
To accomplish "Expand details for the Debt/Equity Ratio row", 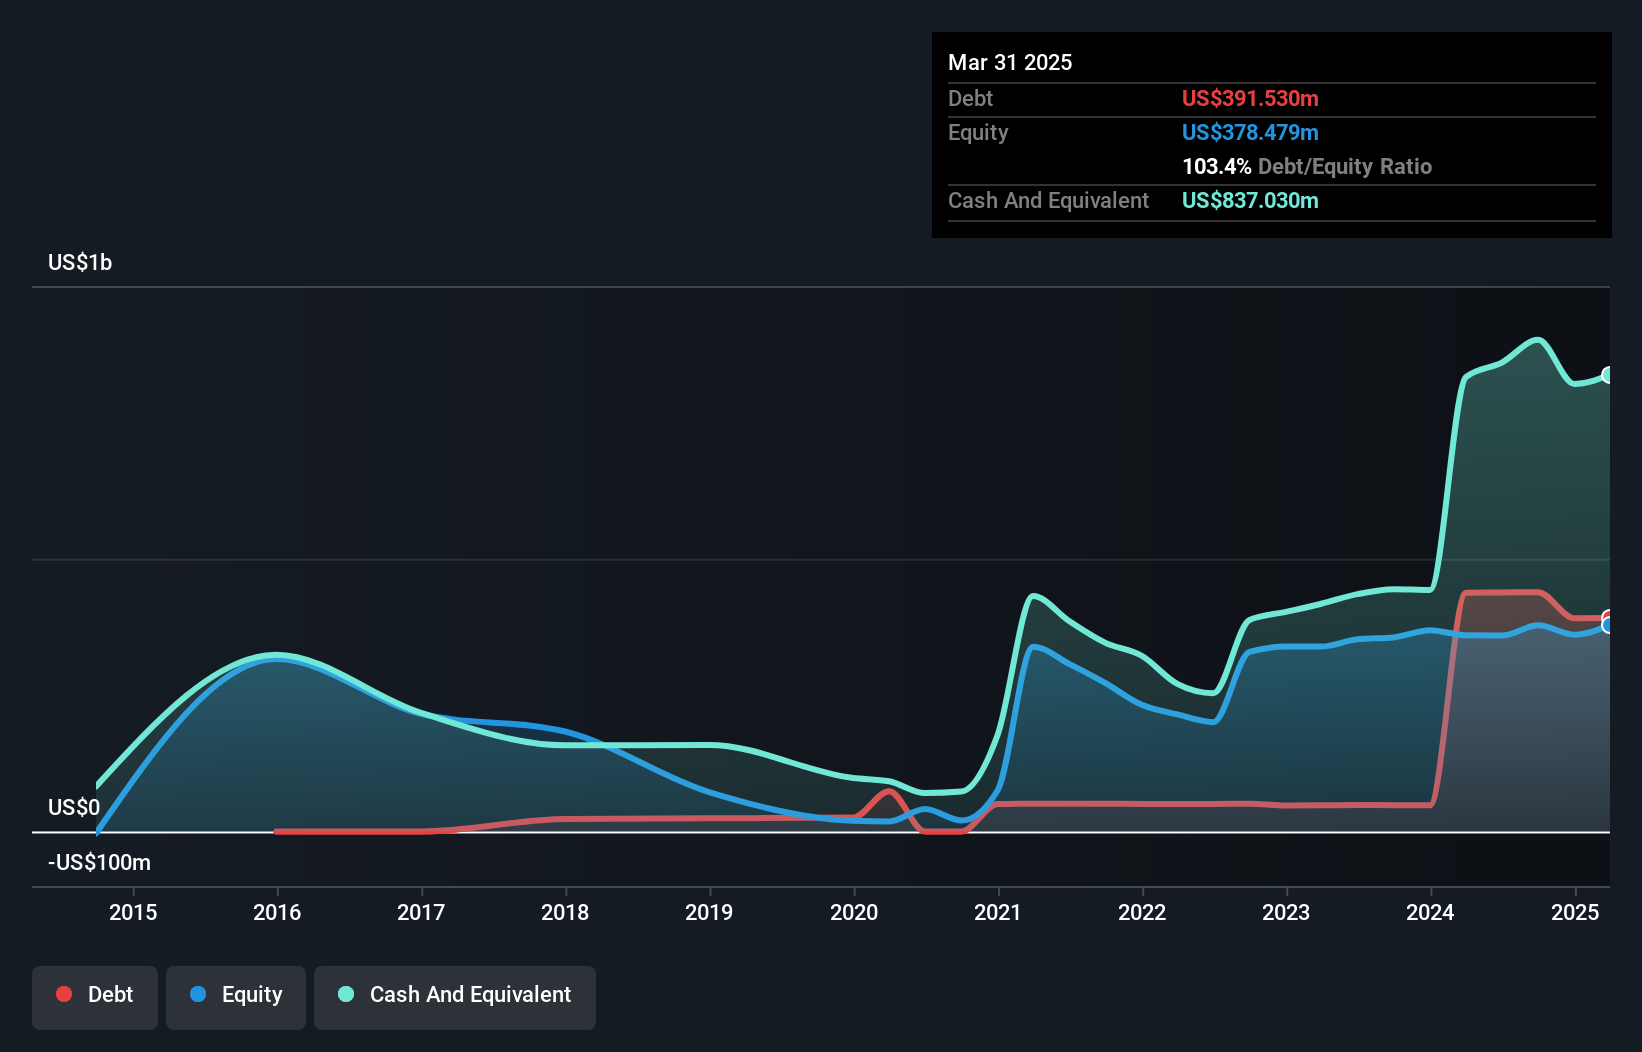I will tap(1307, 166).
